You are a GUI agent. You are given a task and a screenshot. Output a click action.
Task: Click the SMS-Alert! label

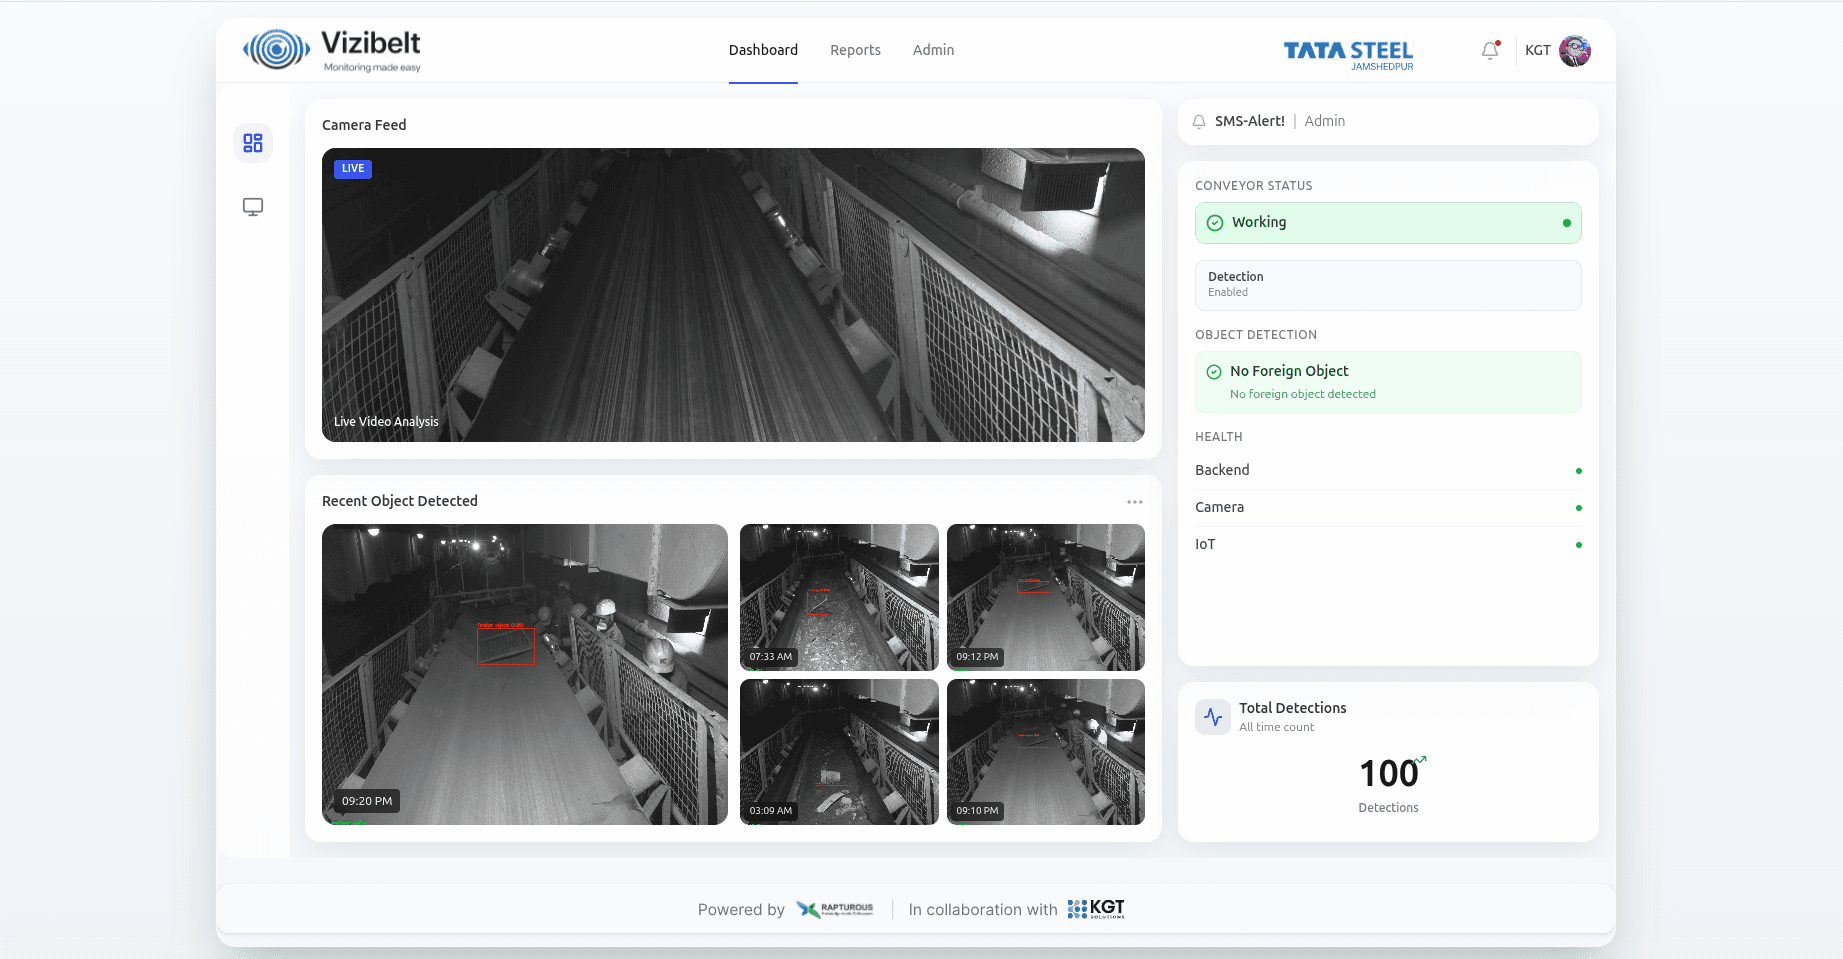click(x=1250, y=121)
